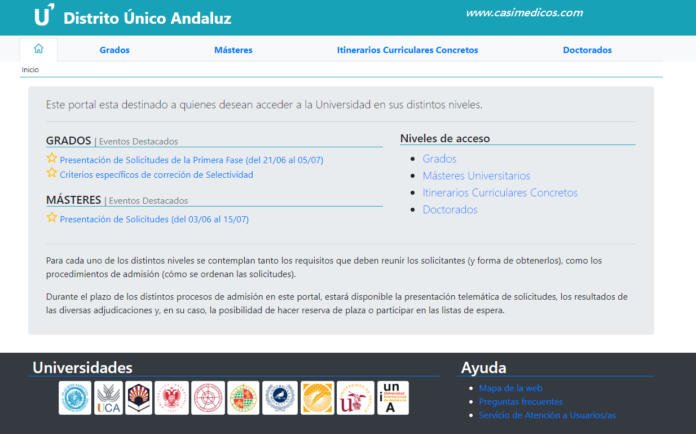
Task: Open Doctorados link in Niveles de acceso
Action: point(450,210)
